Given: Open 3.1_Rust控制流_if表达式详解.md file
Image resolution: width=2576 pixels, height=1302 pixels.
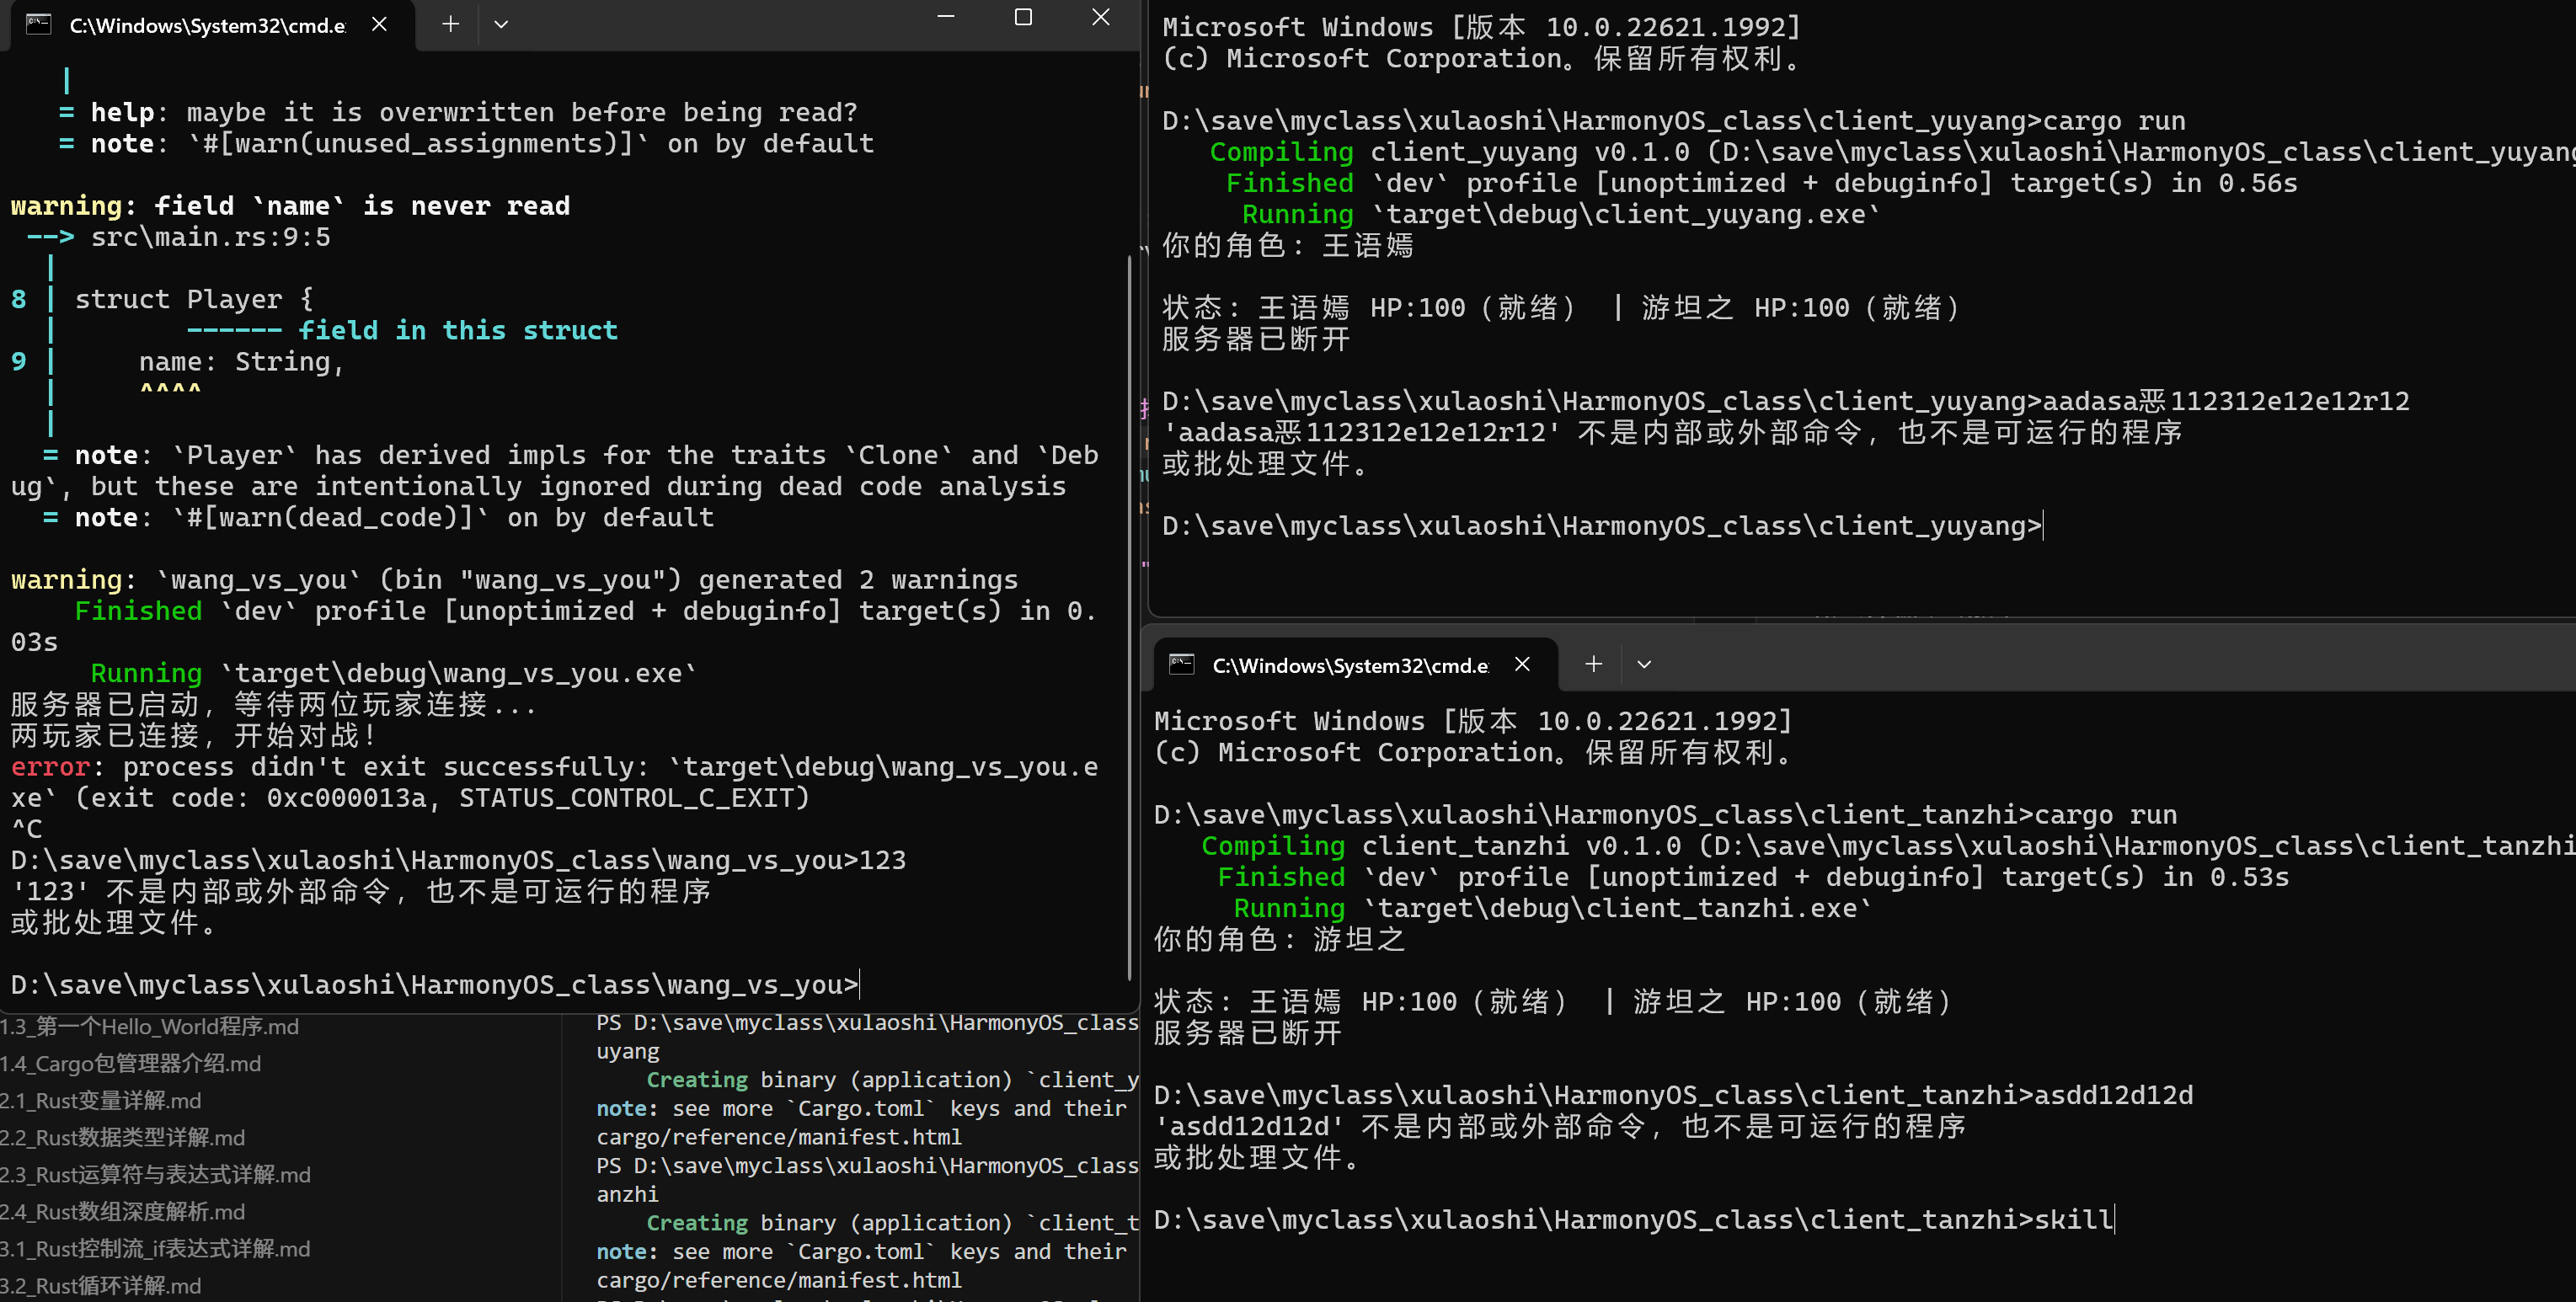Looking at the screenshot, I should 156,1248.
